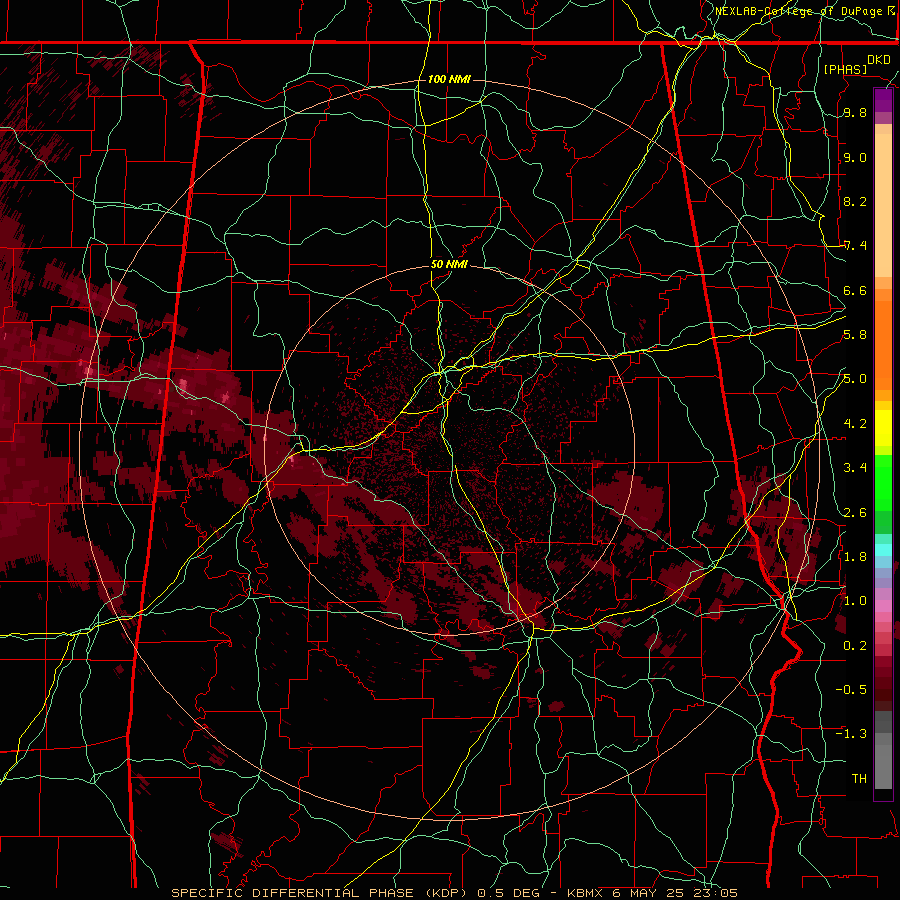Pick the orange segment of the color bar

click(883, 339)
